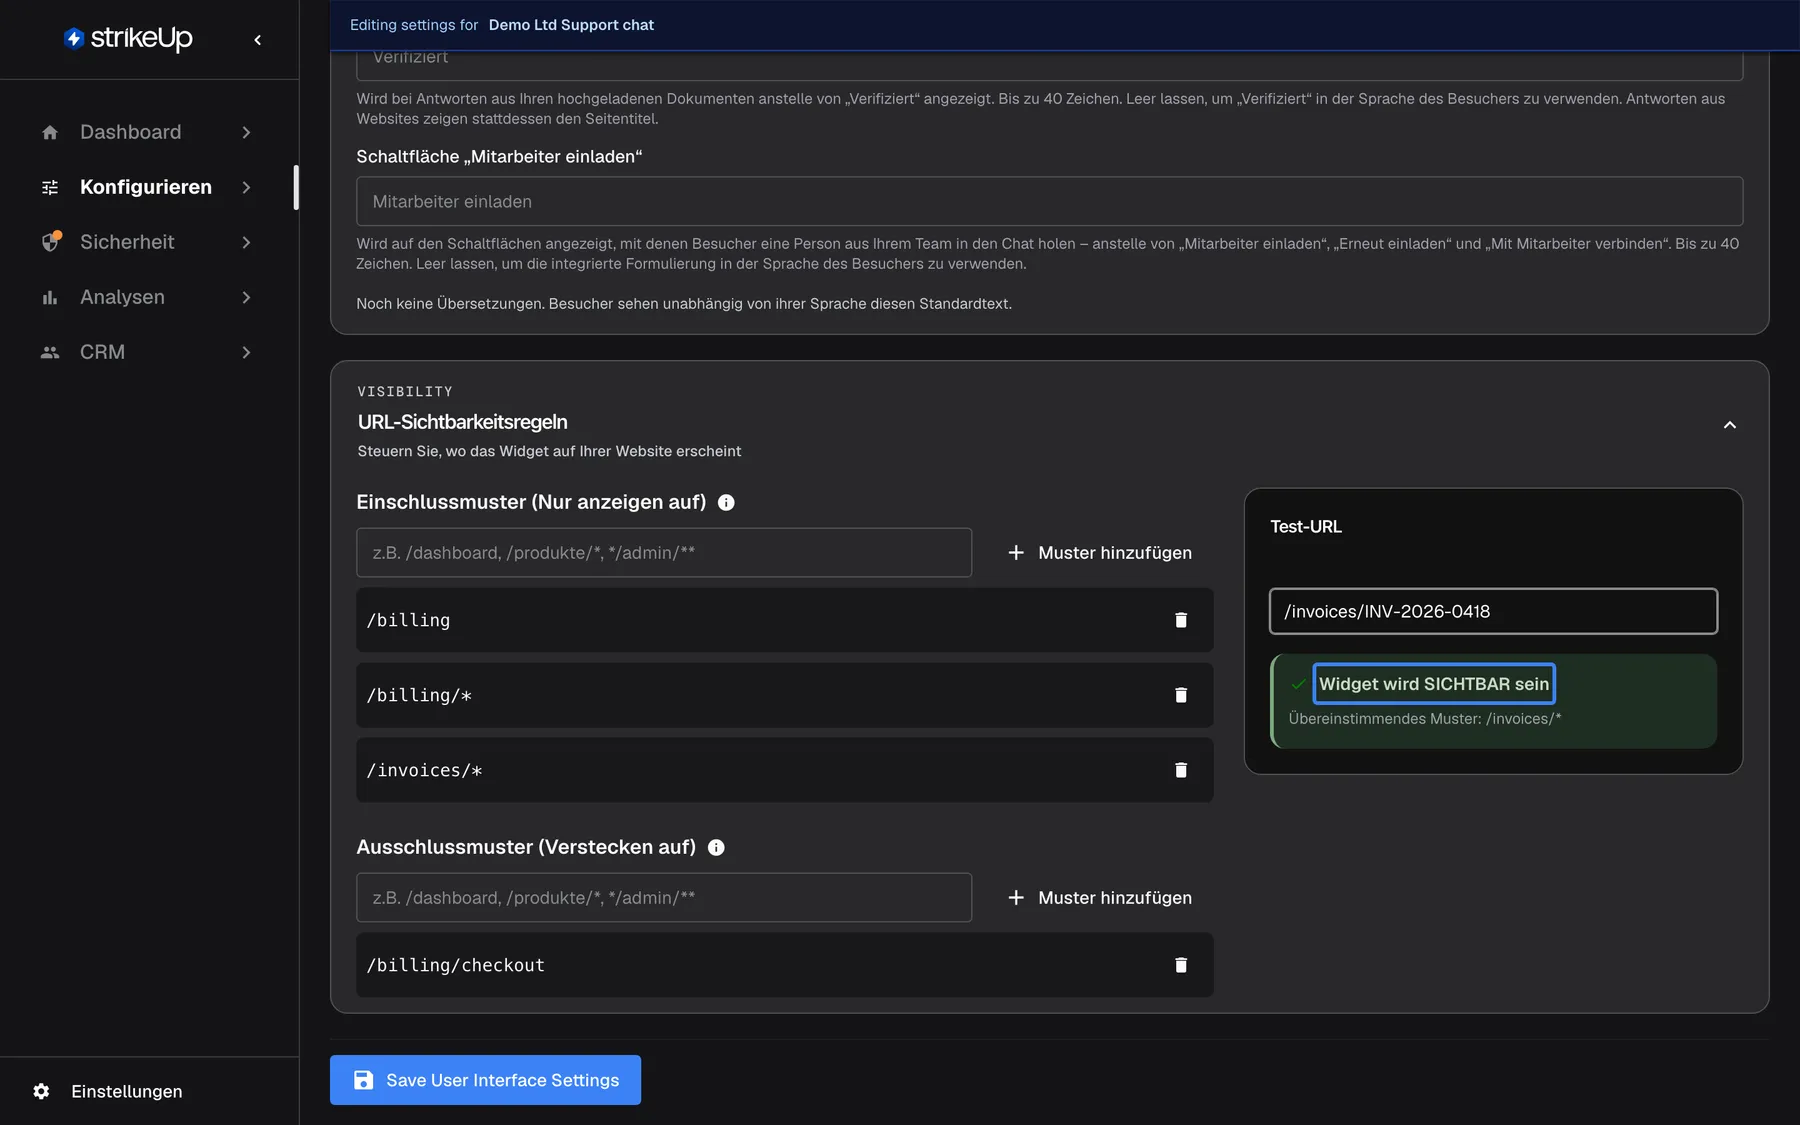Image resolution: width=1800 pixels, height=1125 pixels.
Task: Click the CRM people icon
Action: click(50, 352)
